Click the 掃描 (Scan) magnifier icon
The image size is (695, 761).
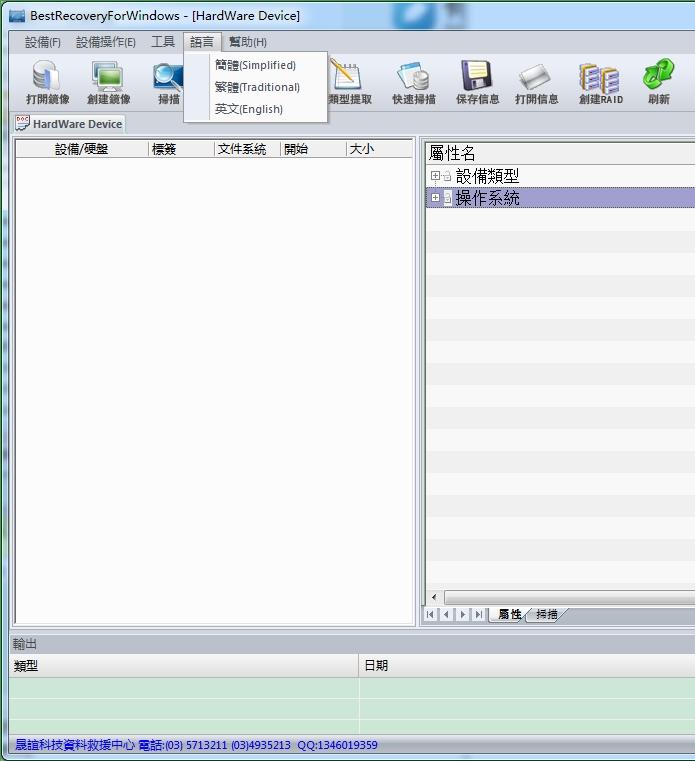(x=168, y=77)
